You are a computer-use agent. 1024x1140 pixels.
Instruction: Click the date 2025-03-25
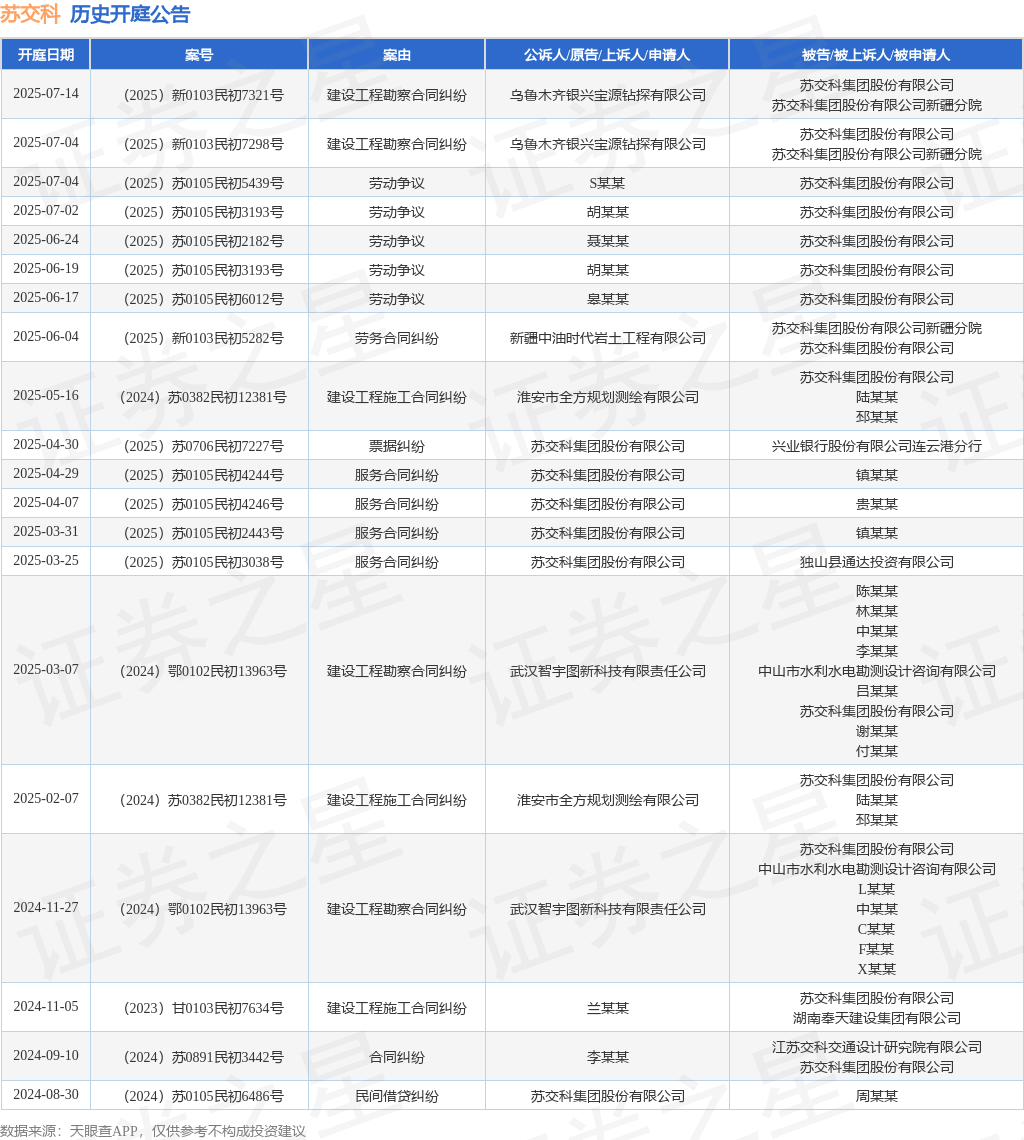[46, 561]
